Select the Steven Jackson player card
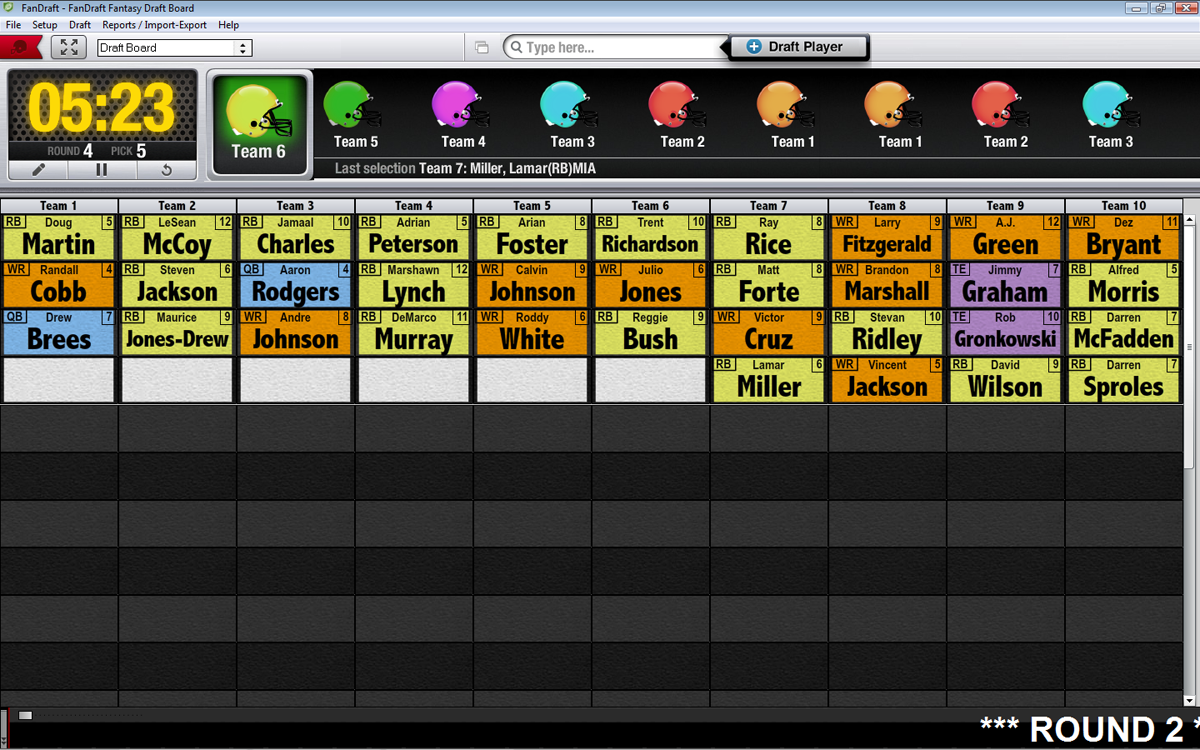Screen dimensions: 1200x750 pos(177,285)
